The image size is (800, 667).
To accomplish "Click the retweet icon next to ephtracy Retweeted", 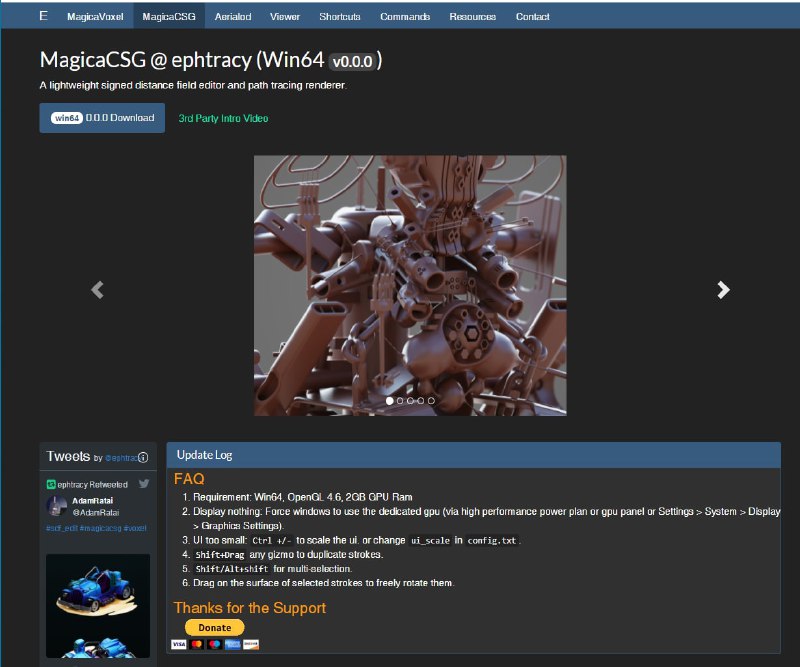I will (x=51, y=484).
